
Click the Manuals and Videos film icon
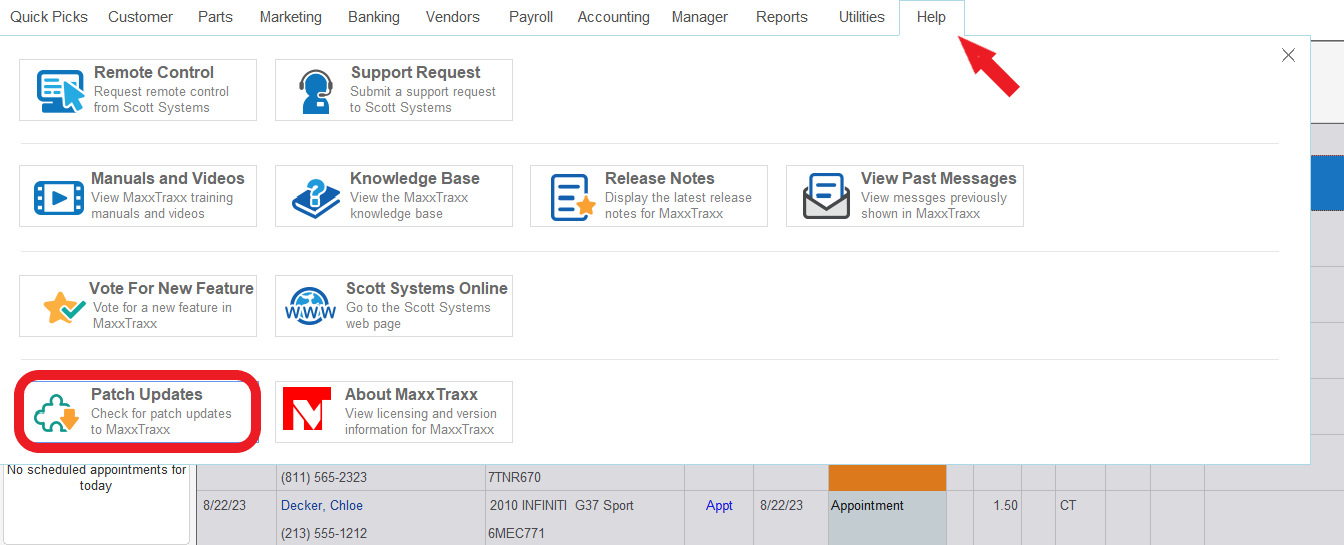[59, 198]
